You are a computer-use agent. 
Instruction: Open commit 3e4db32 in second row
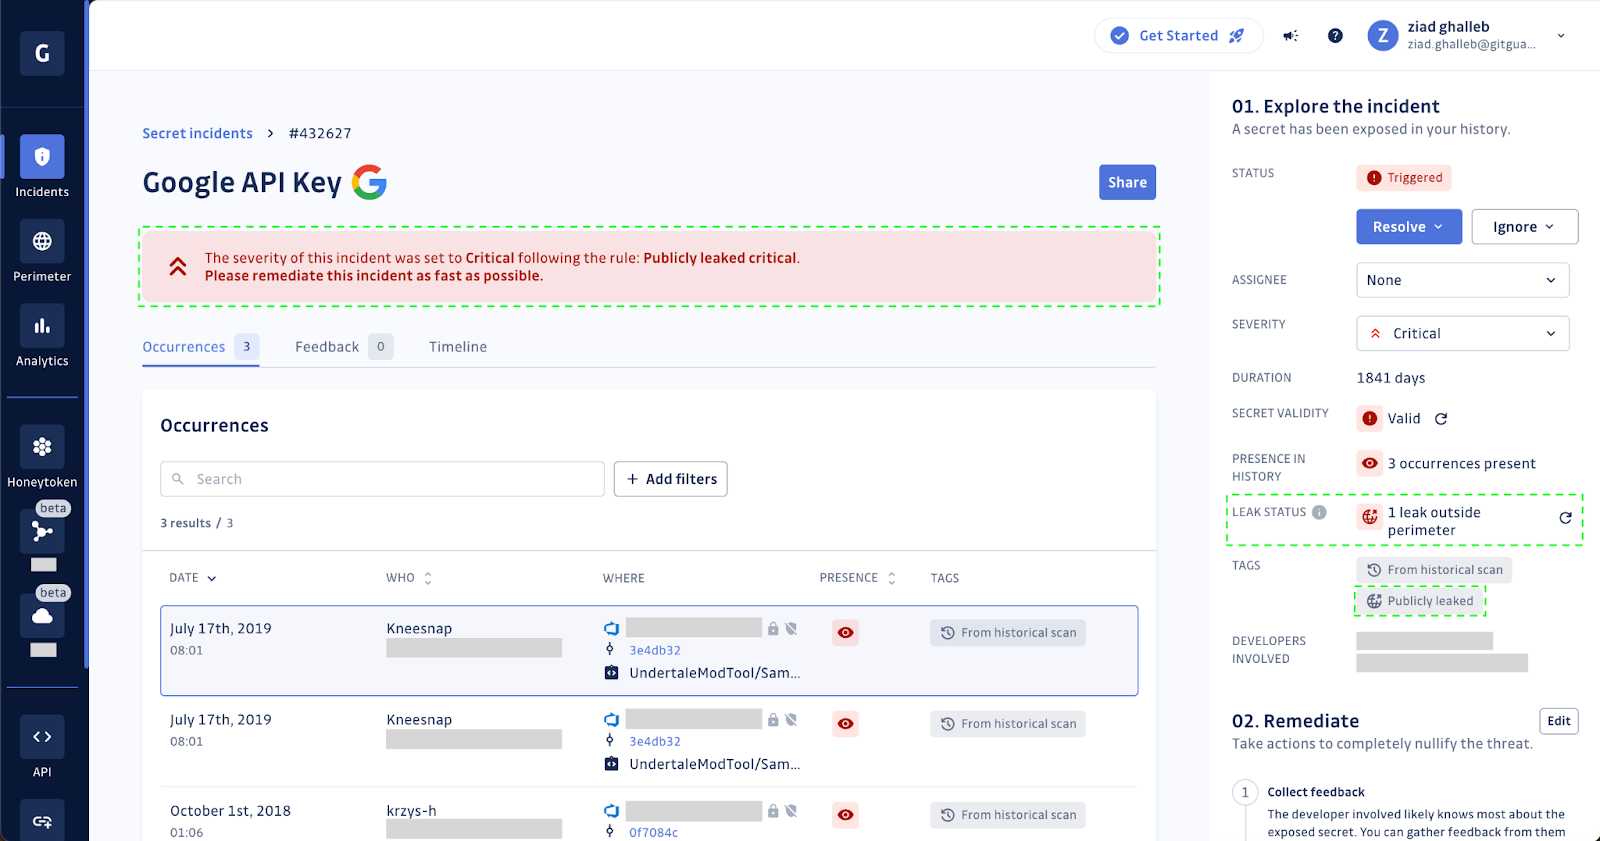(x=655, y=741)
